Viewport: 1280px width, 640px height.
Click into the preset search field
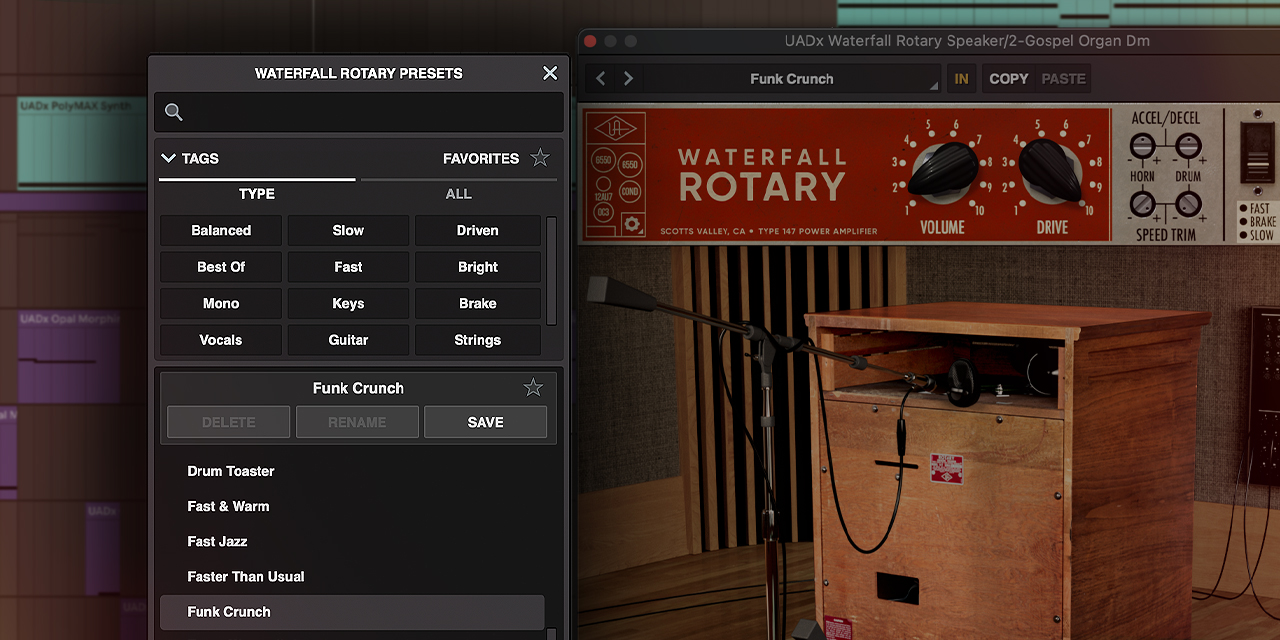(359, 112)
